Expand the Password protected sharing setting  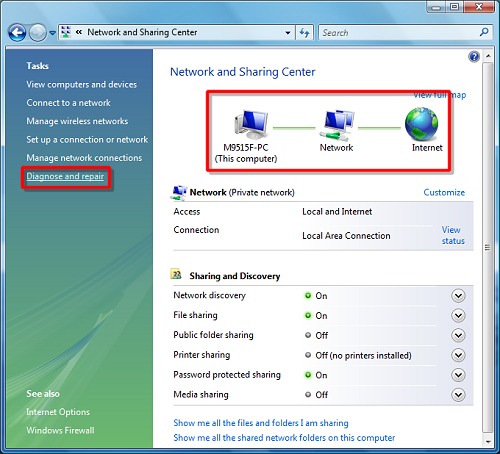(458, 375)
